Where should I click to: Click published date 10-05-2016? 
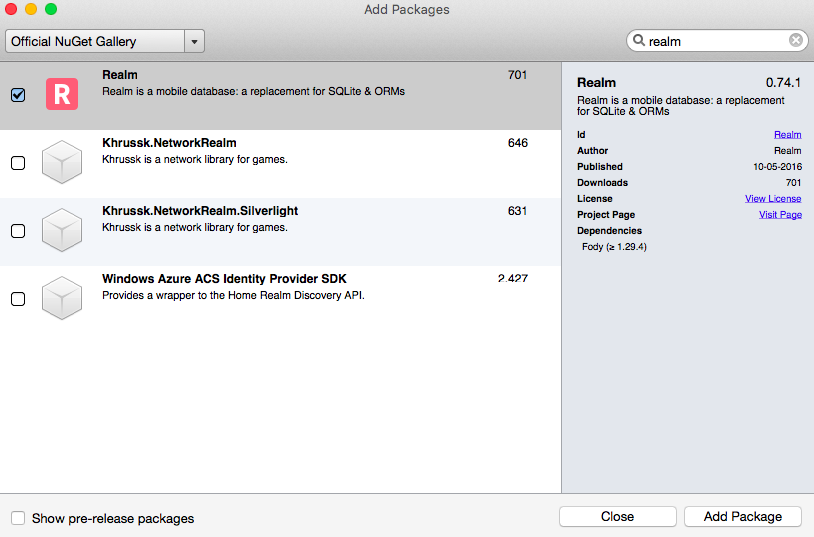coord(777,167)
